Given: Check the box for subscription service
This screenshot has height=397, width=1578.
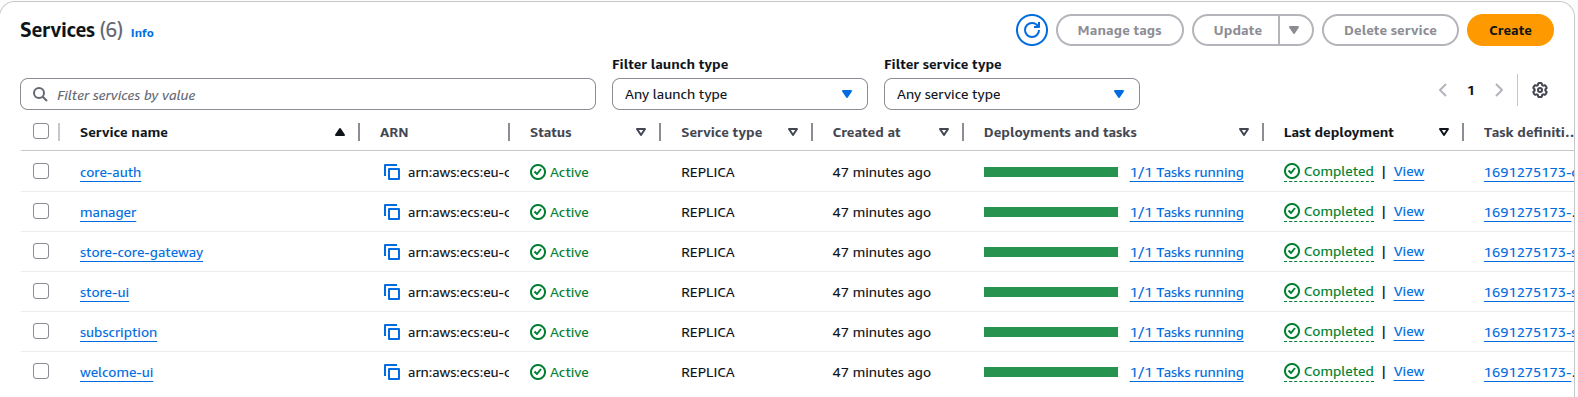Looking at the screenshot, I should pyautogui.click(x=41, y=331).
